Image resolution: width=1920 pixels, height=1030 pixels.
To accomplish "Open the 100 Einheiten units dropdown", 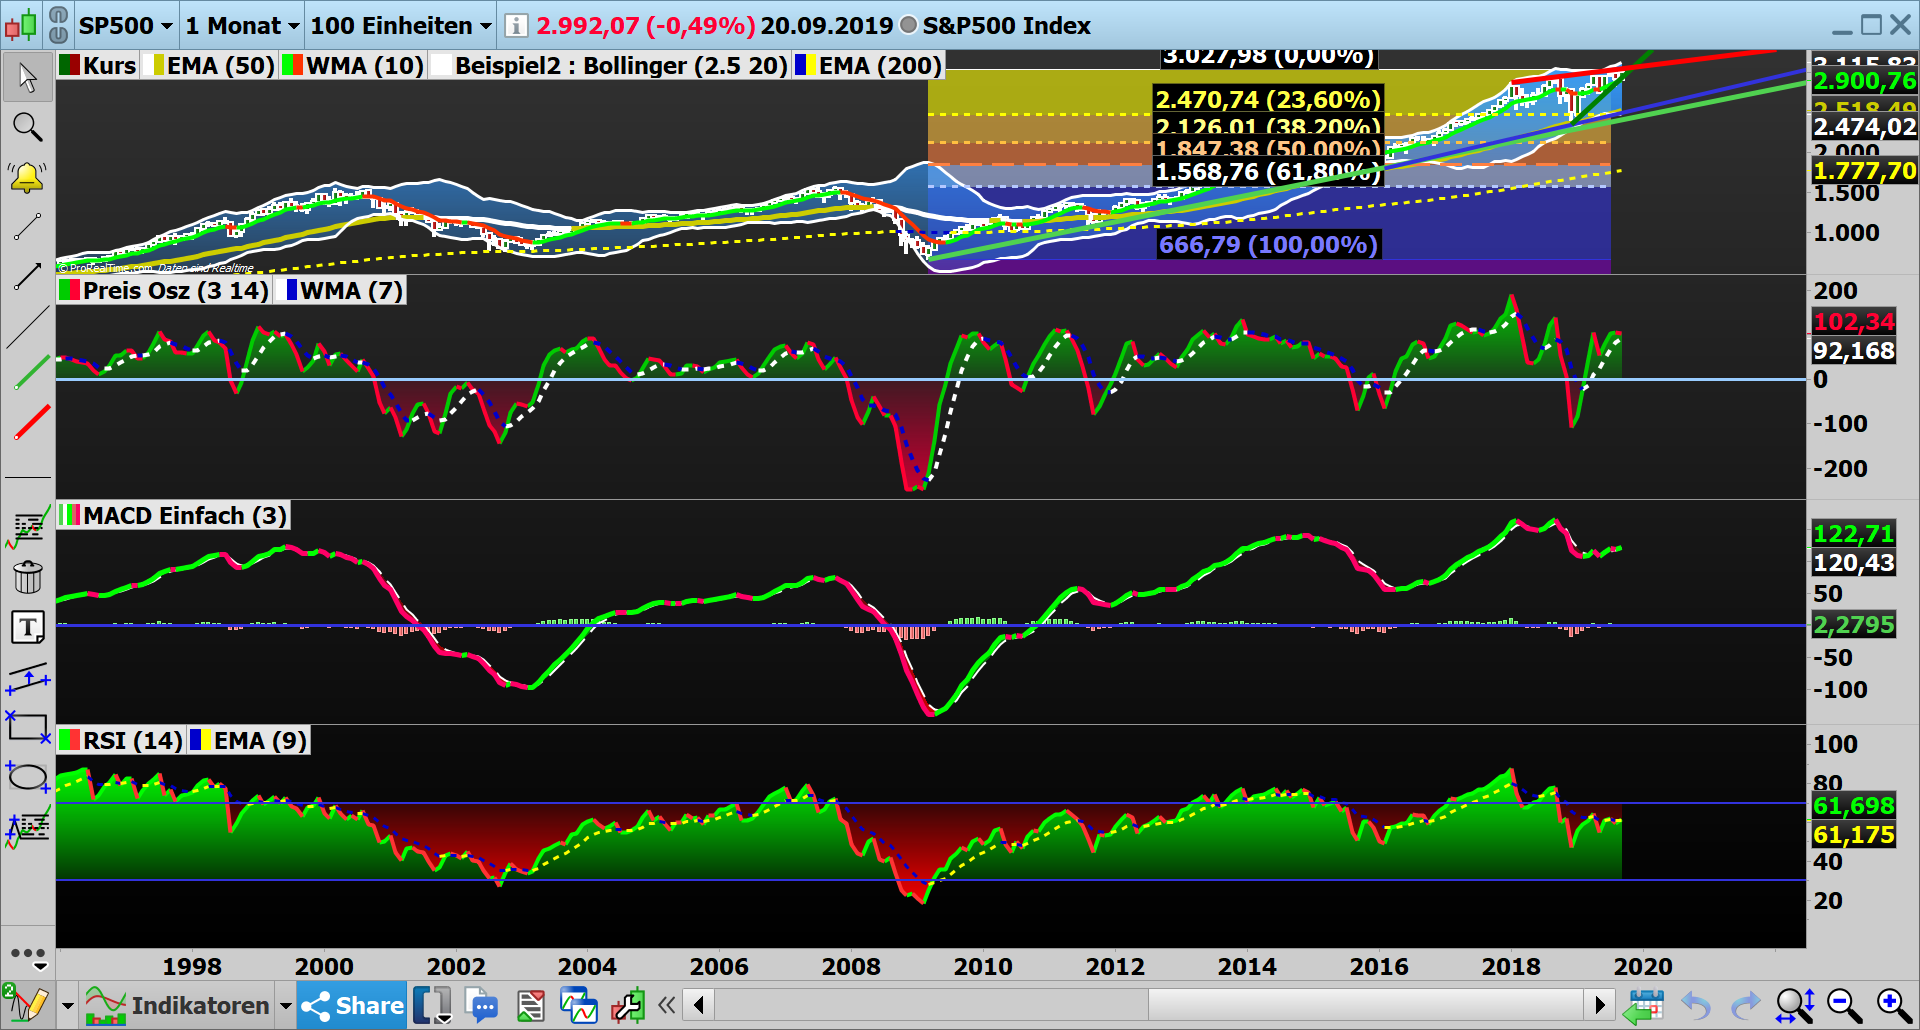I will 400,25.
